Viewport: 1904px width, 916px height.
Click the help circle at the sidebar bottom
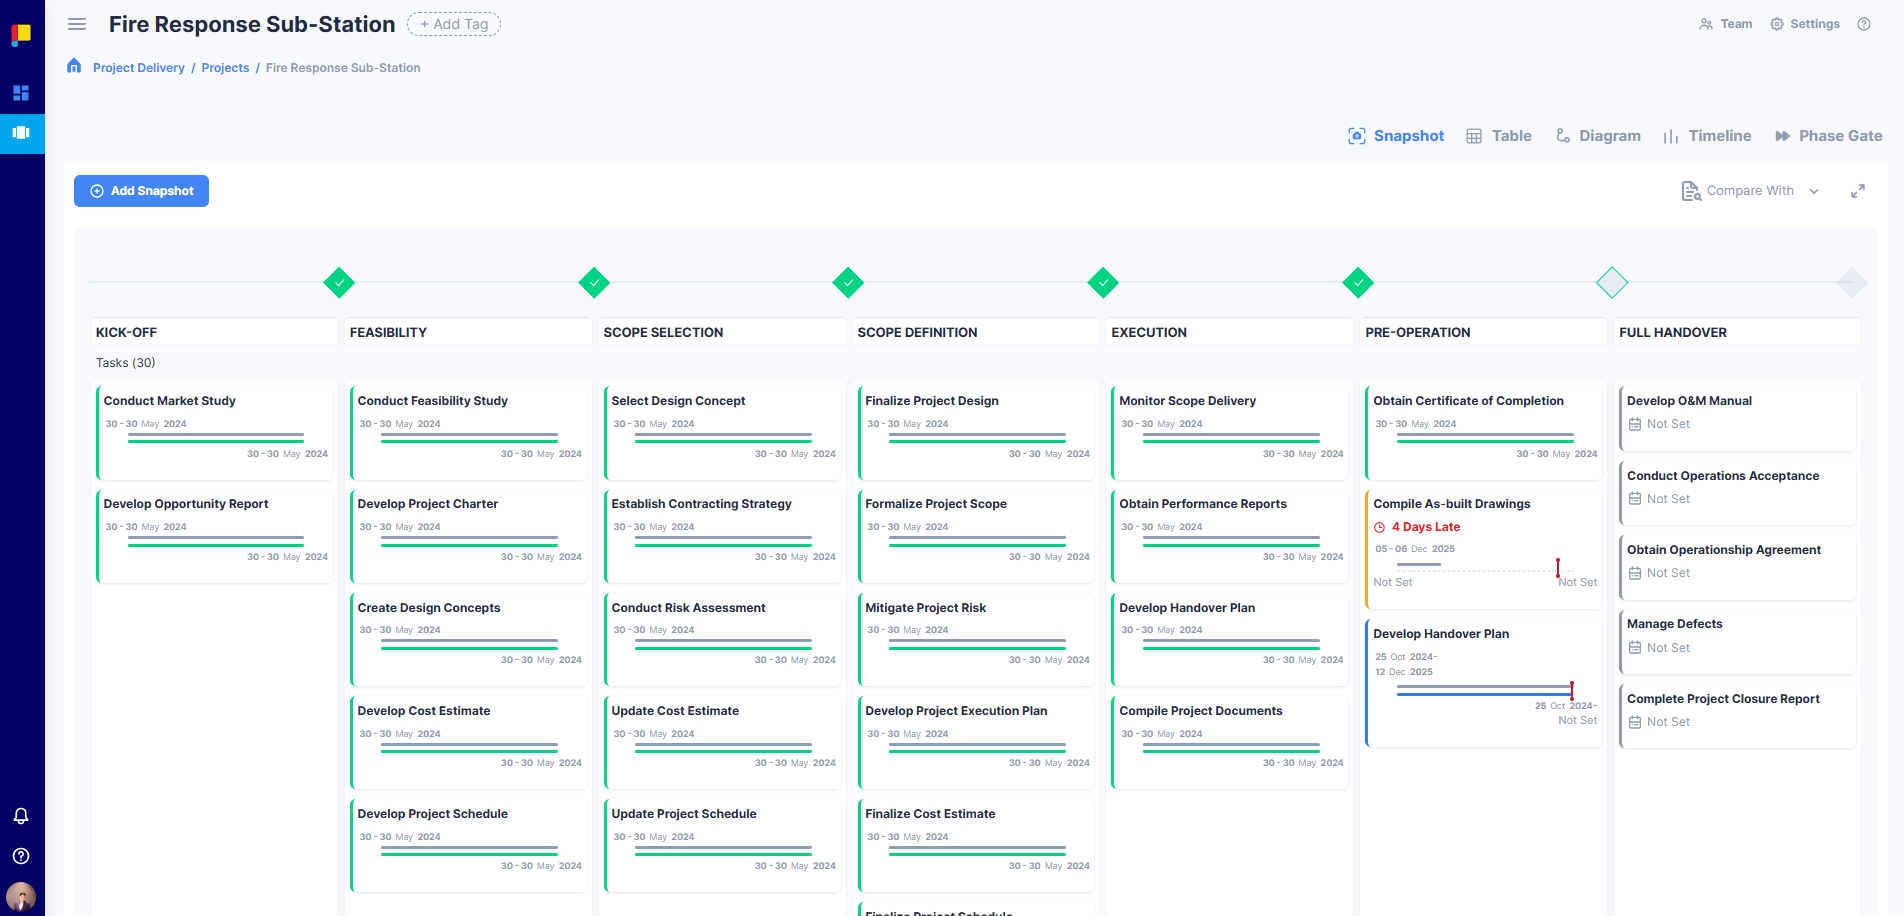[x=21, y=856]
